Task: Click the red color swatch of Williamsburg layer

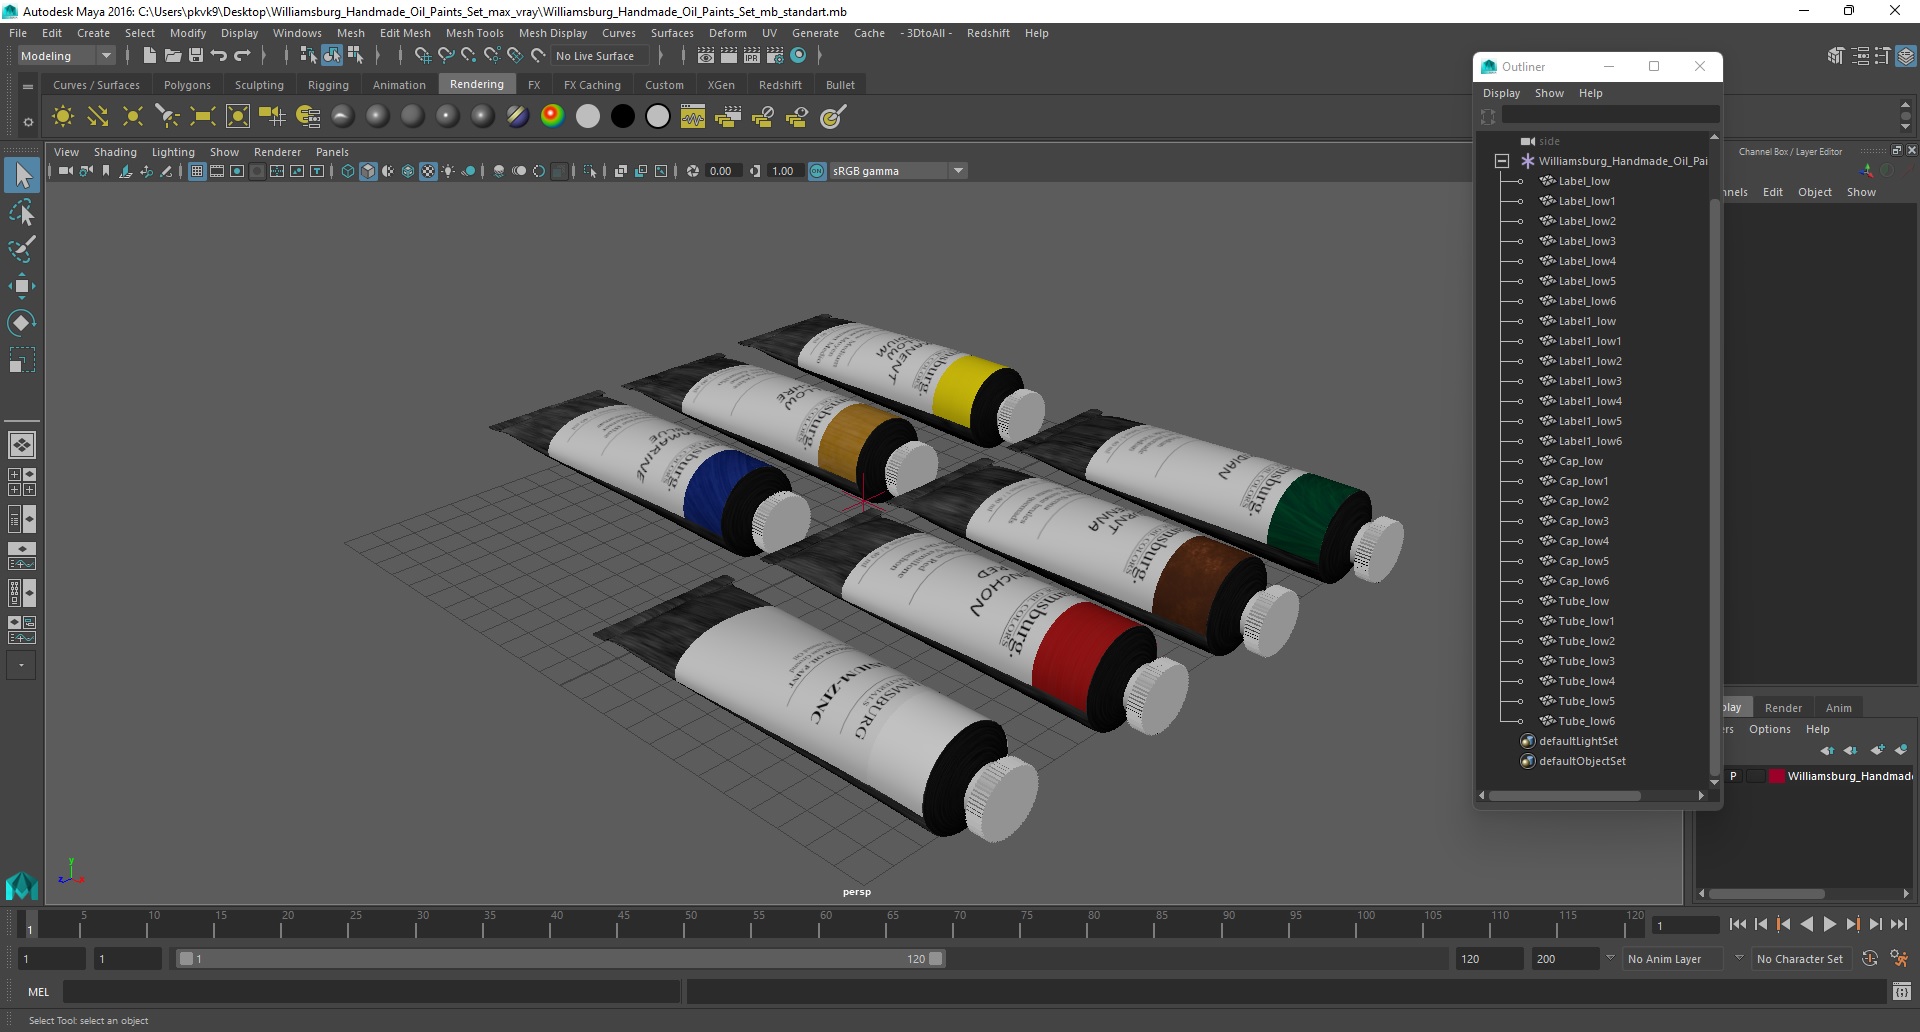Action: click(x=1776, y=776)
